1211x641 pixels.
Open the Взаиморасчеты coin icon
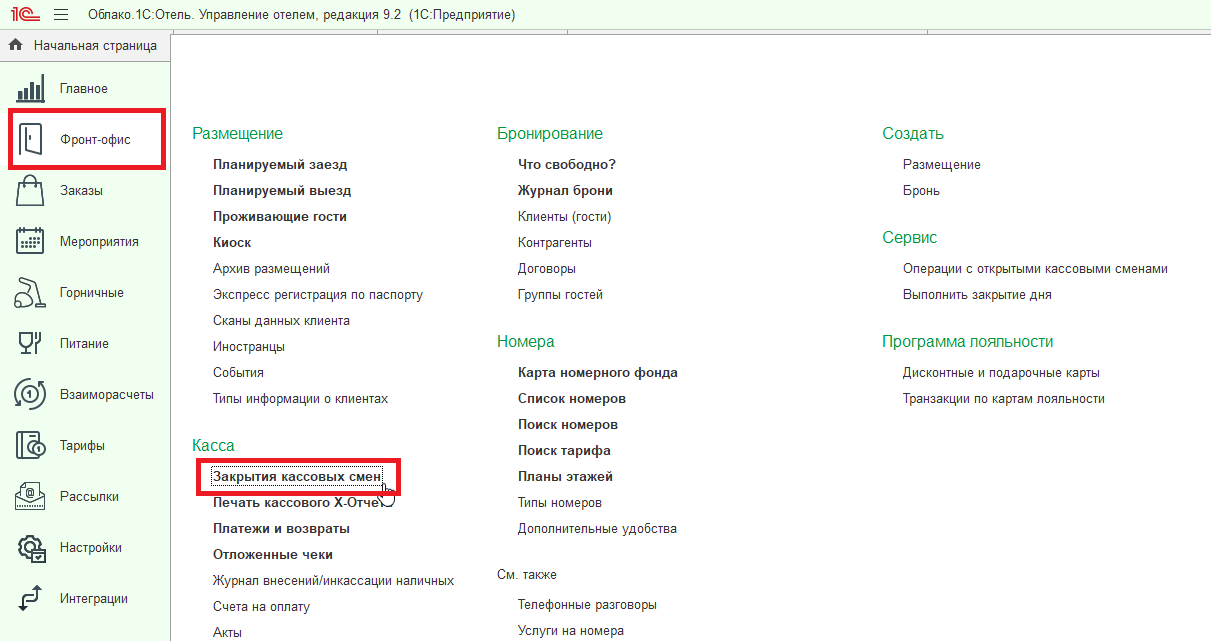(31, 395)
